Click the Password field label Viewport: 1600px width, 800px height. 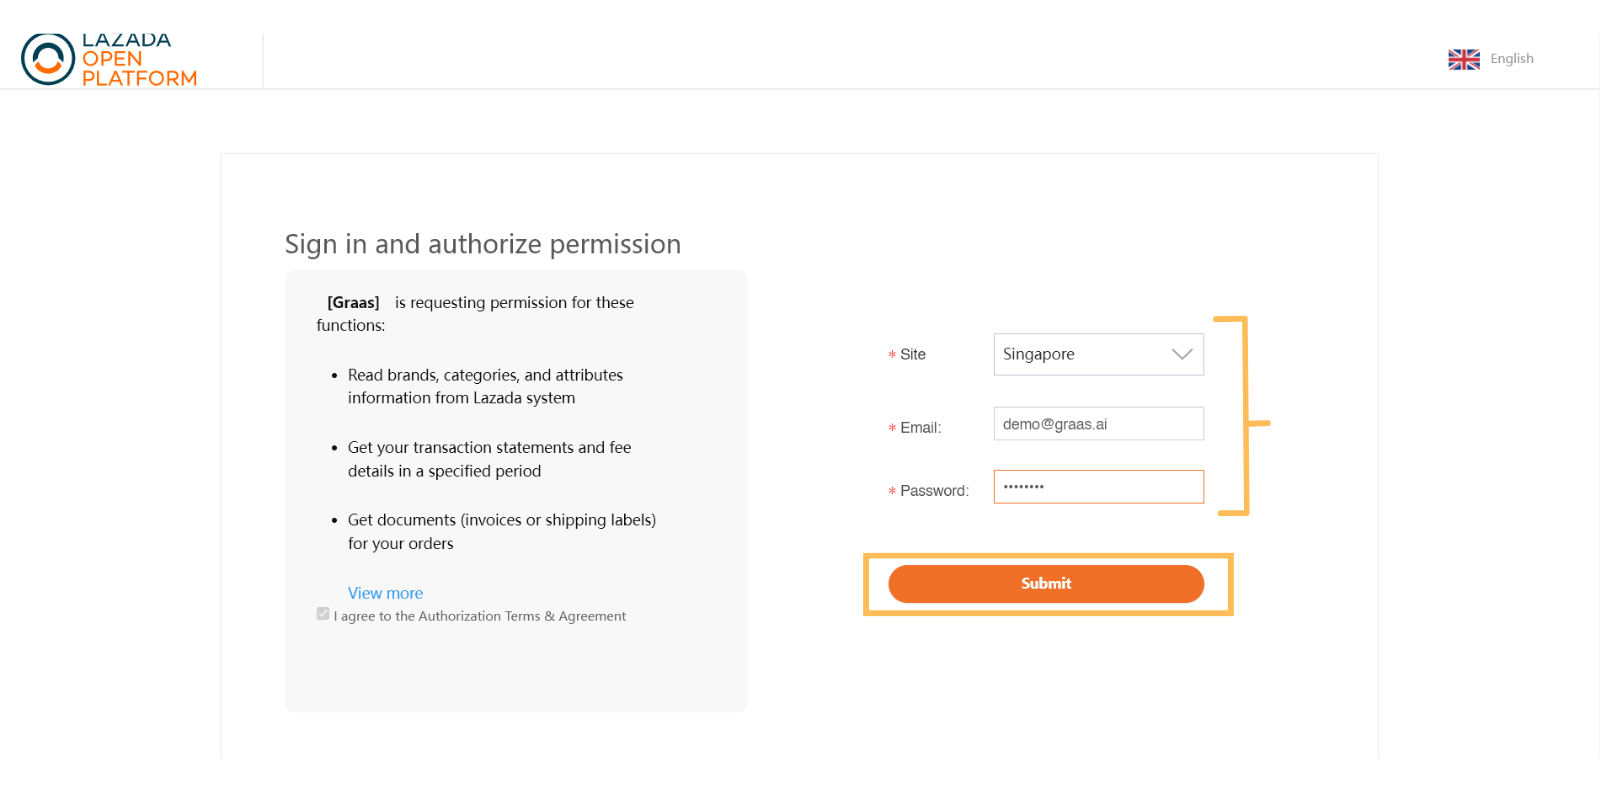934,490
